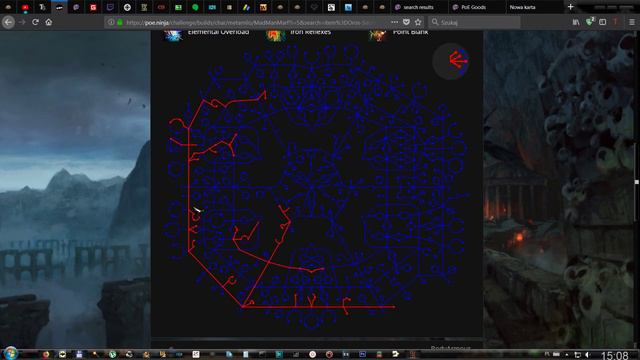The height and width of the screenshot is (360, 640).
Task: Click the 'Elemental Overload' label
Action: pyautogui.click(x=218, y=32)
